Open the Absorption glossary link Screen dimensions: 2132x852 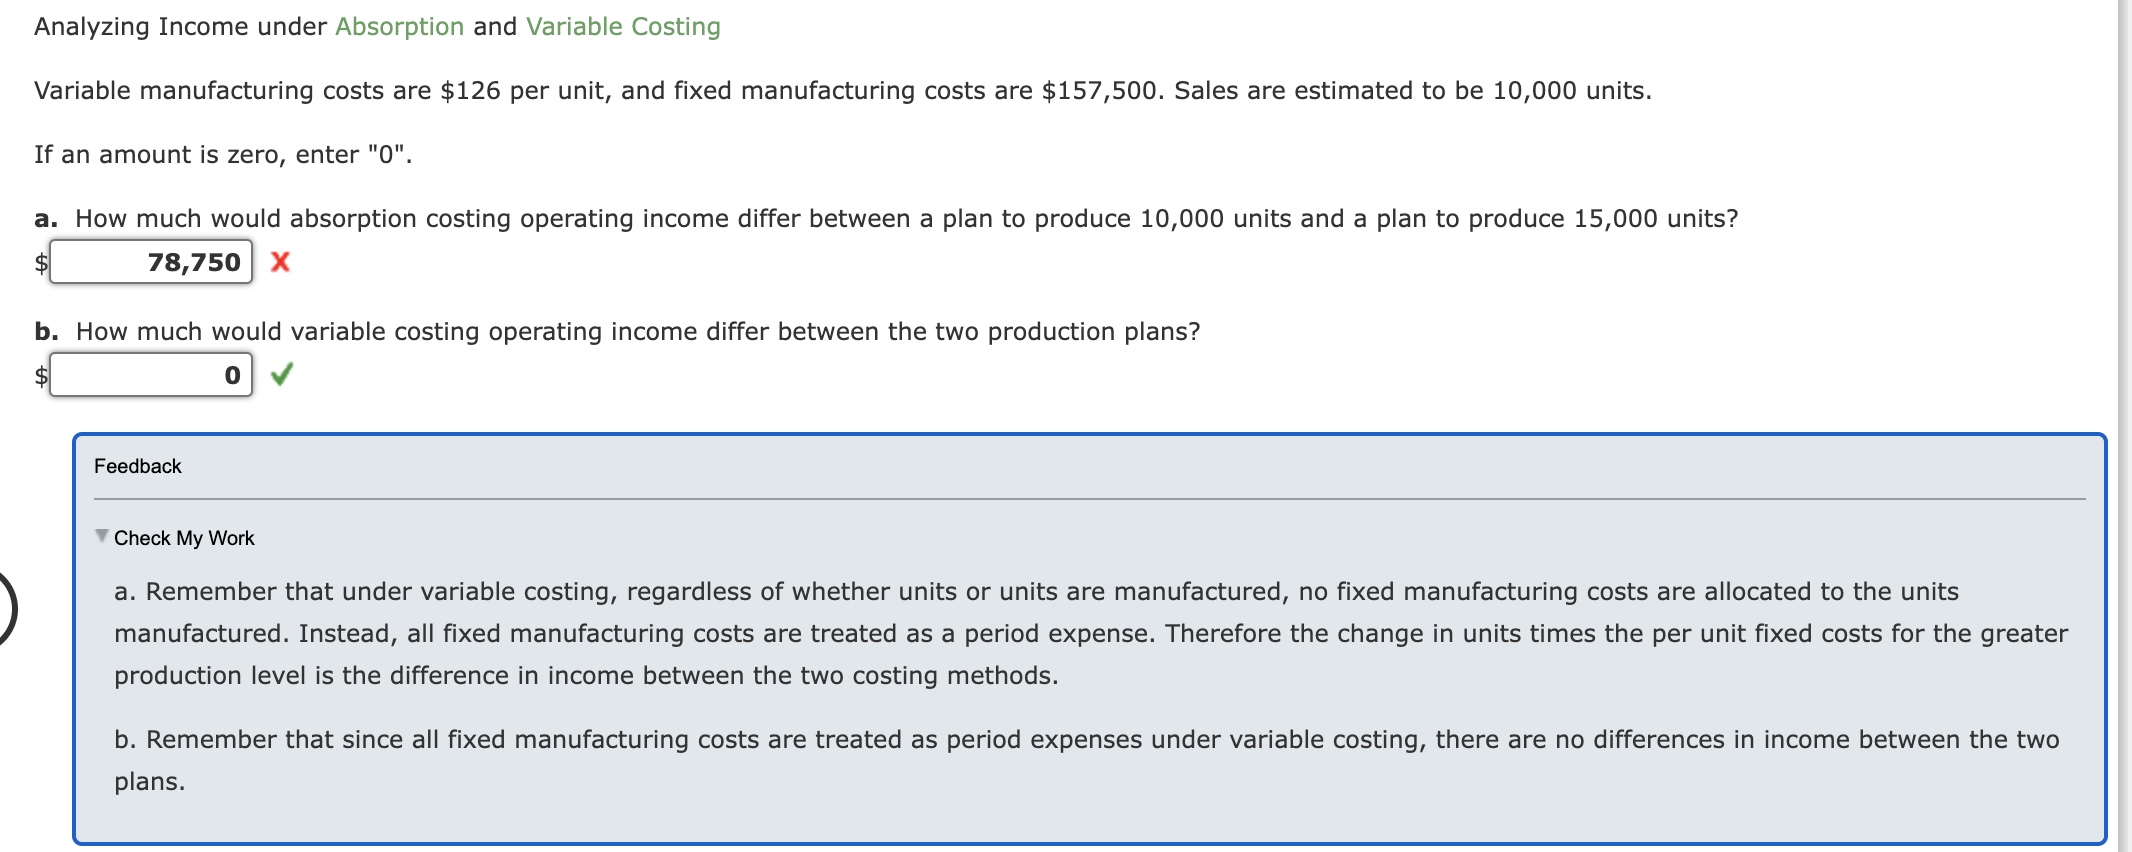pyautogui.click(x=399, y=26)
